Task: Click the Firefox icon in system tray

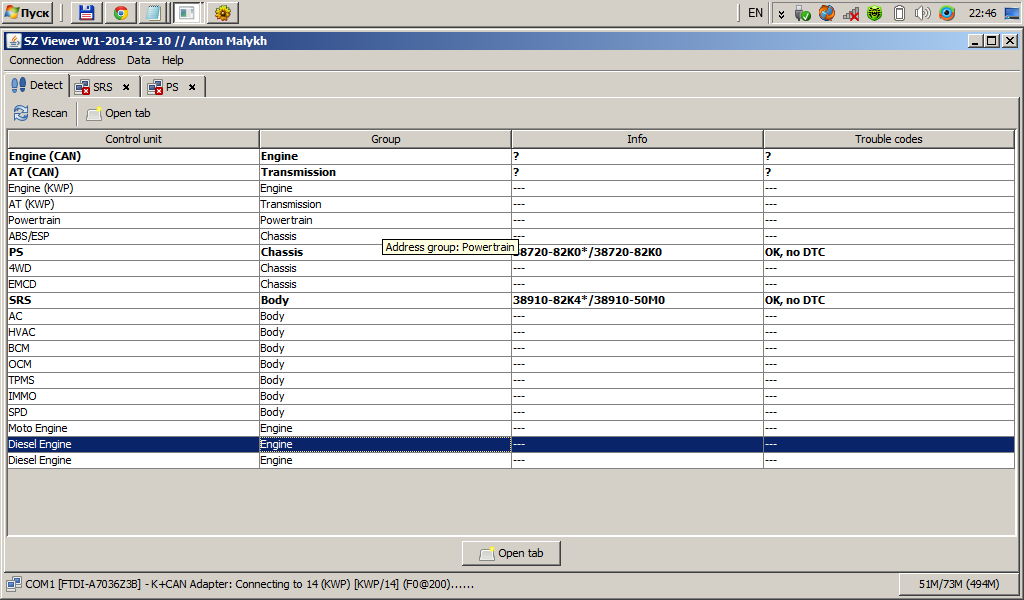Action: [827, 13]
